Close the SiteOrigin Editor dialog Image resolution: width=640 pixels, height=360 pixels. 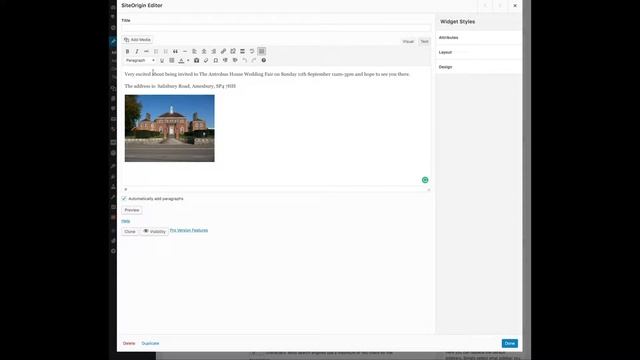click(515, 6)
